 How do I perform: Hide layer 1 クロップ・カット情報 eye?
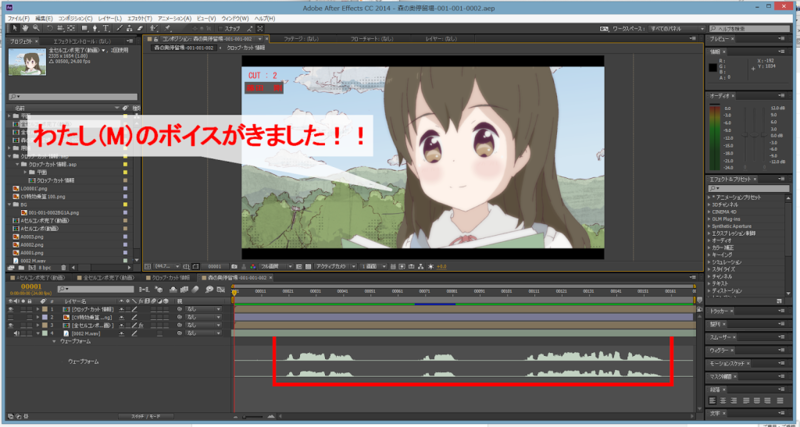tap(10, 309)
